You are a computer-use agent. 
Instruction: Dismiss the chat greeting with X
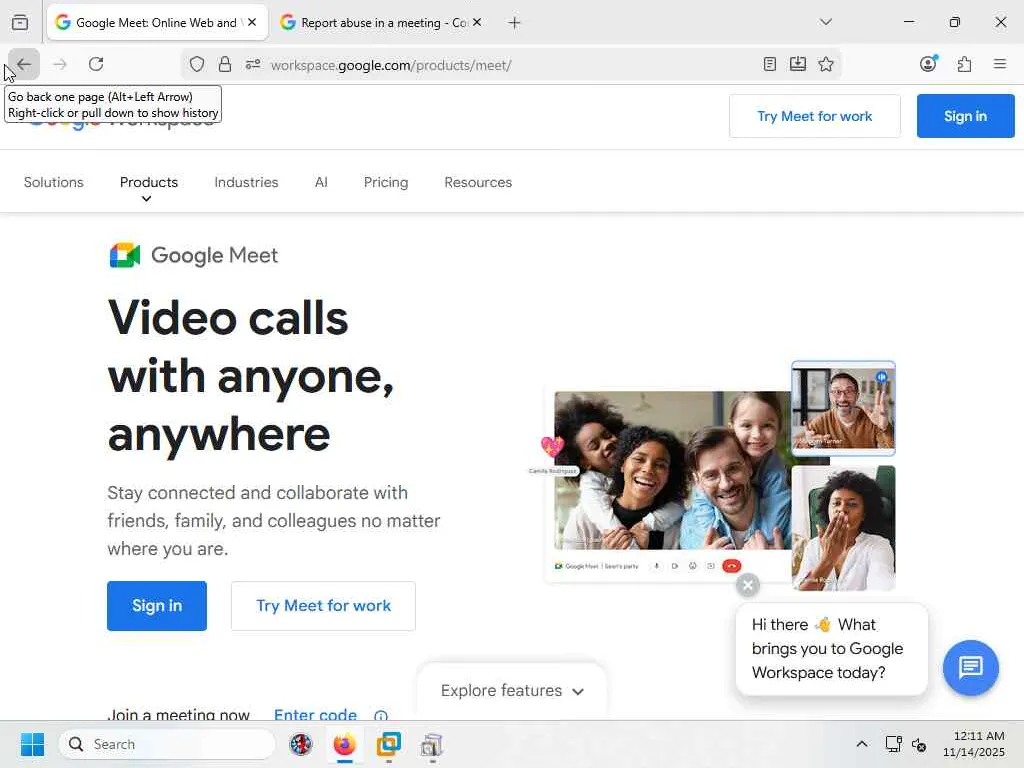coord(748,585)
